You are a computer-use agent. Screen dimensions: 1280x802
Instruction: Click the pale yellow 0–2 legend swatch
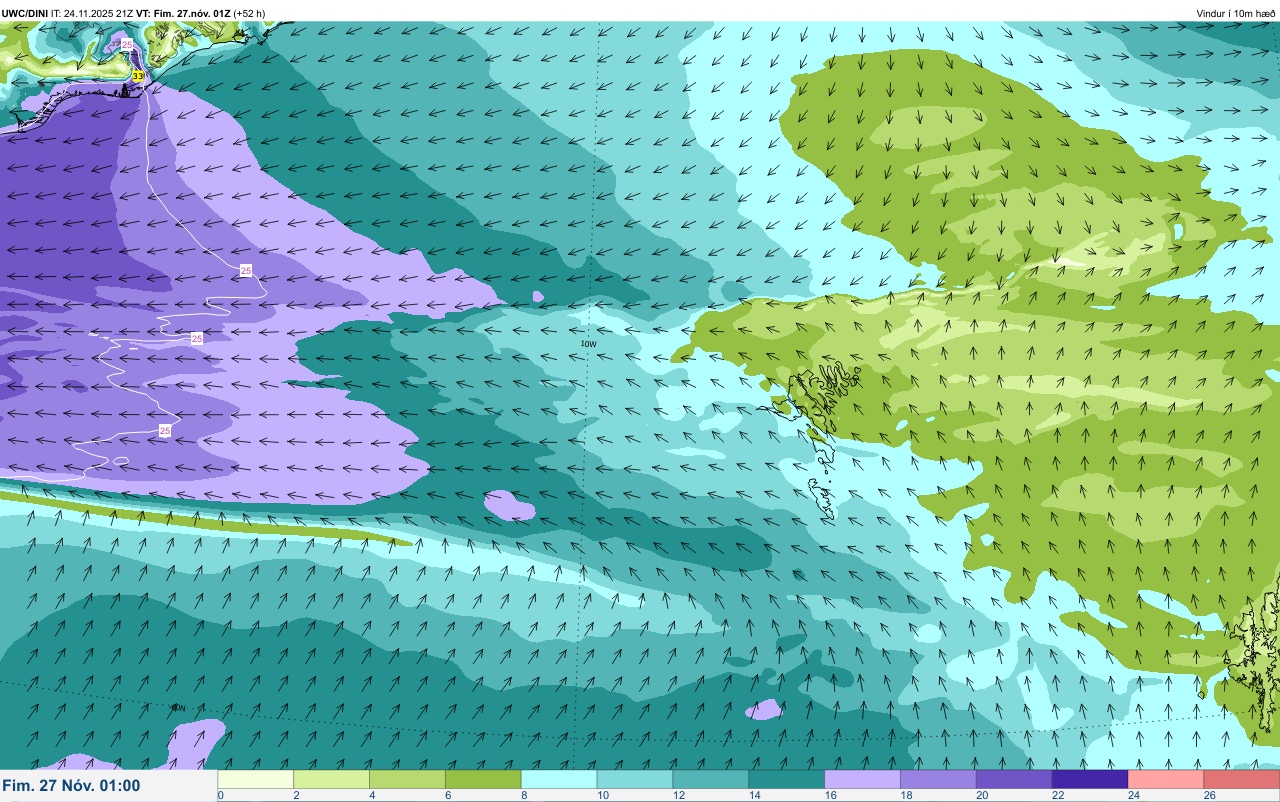[255, 779]
